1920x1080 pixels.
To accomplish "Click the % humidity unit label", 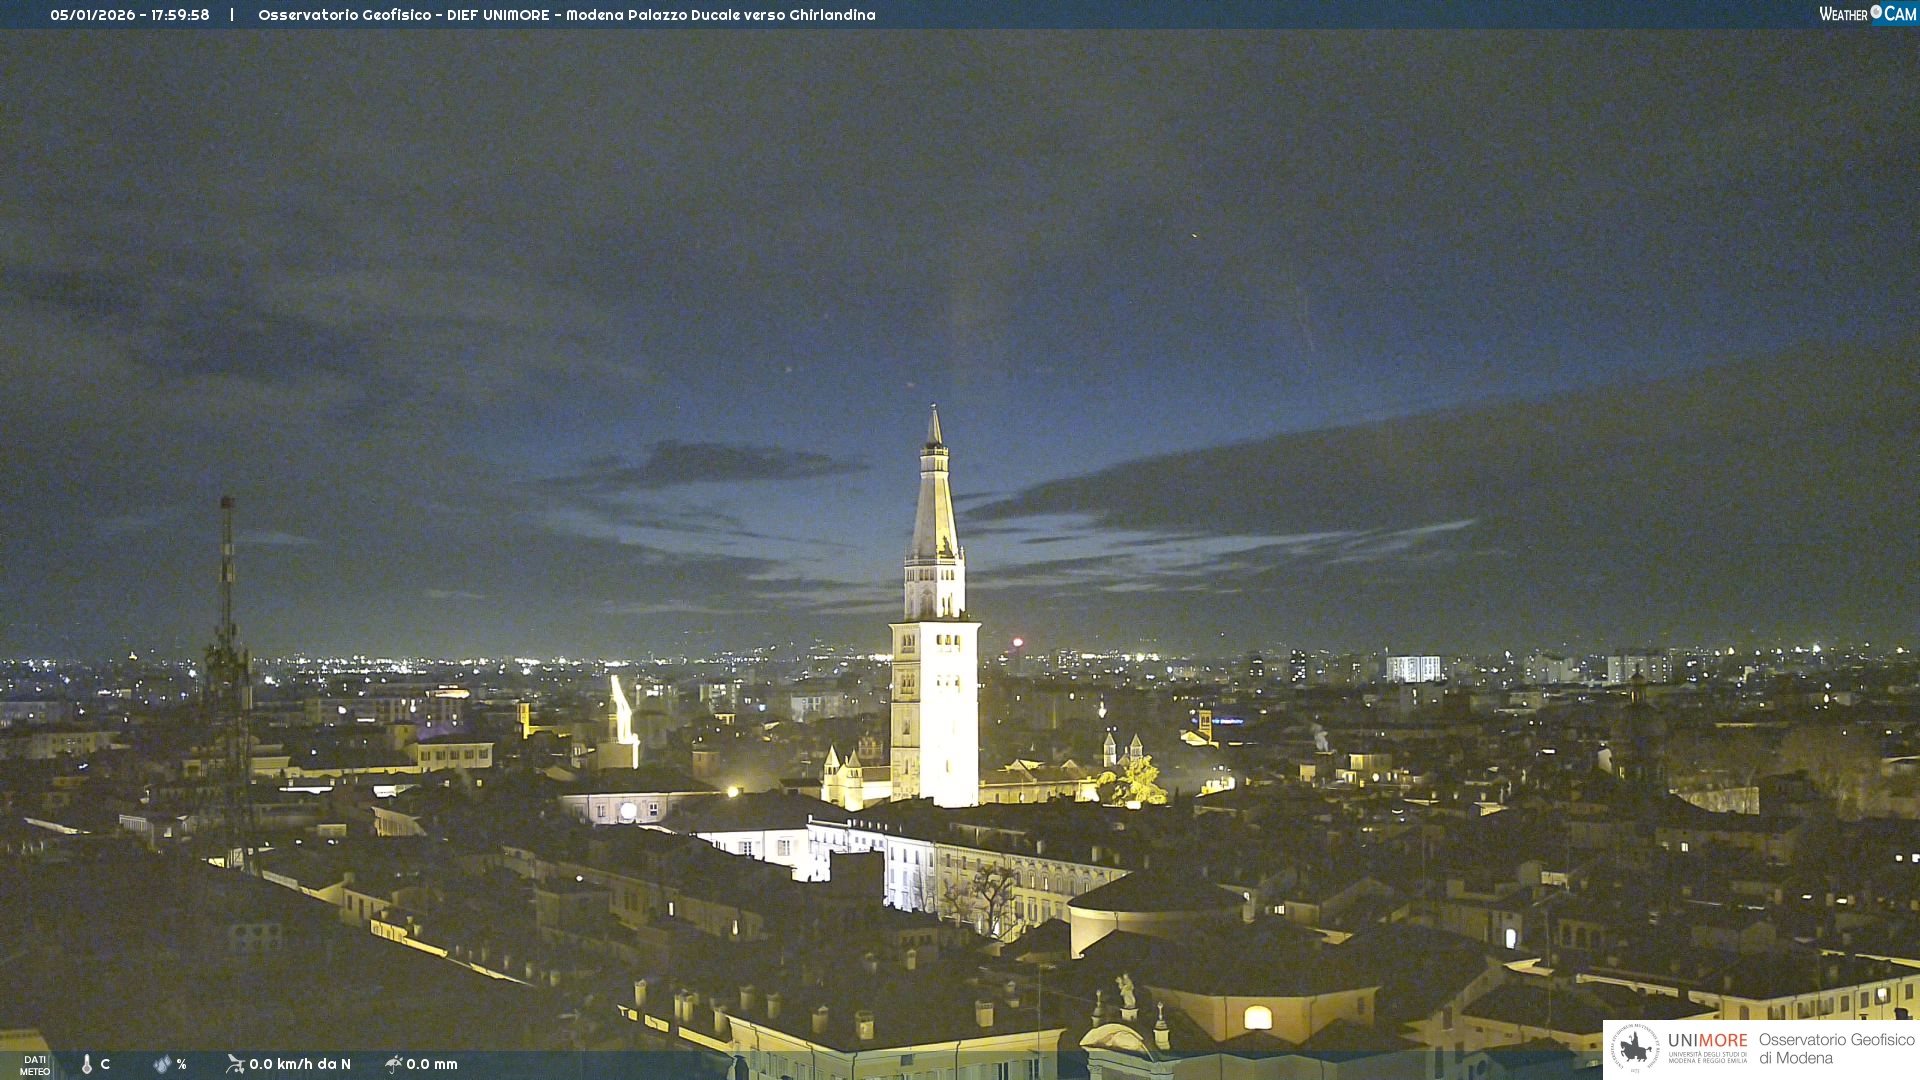I will pyautogui.click(x=181, y=1064).
